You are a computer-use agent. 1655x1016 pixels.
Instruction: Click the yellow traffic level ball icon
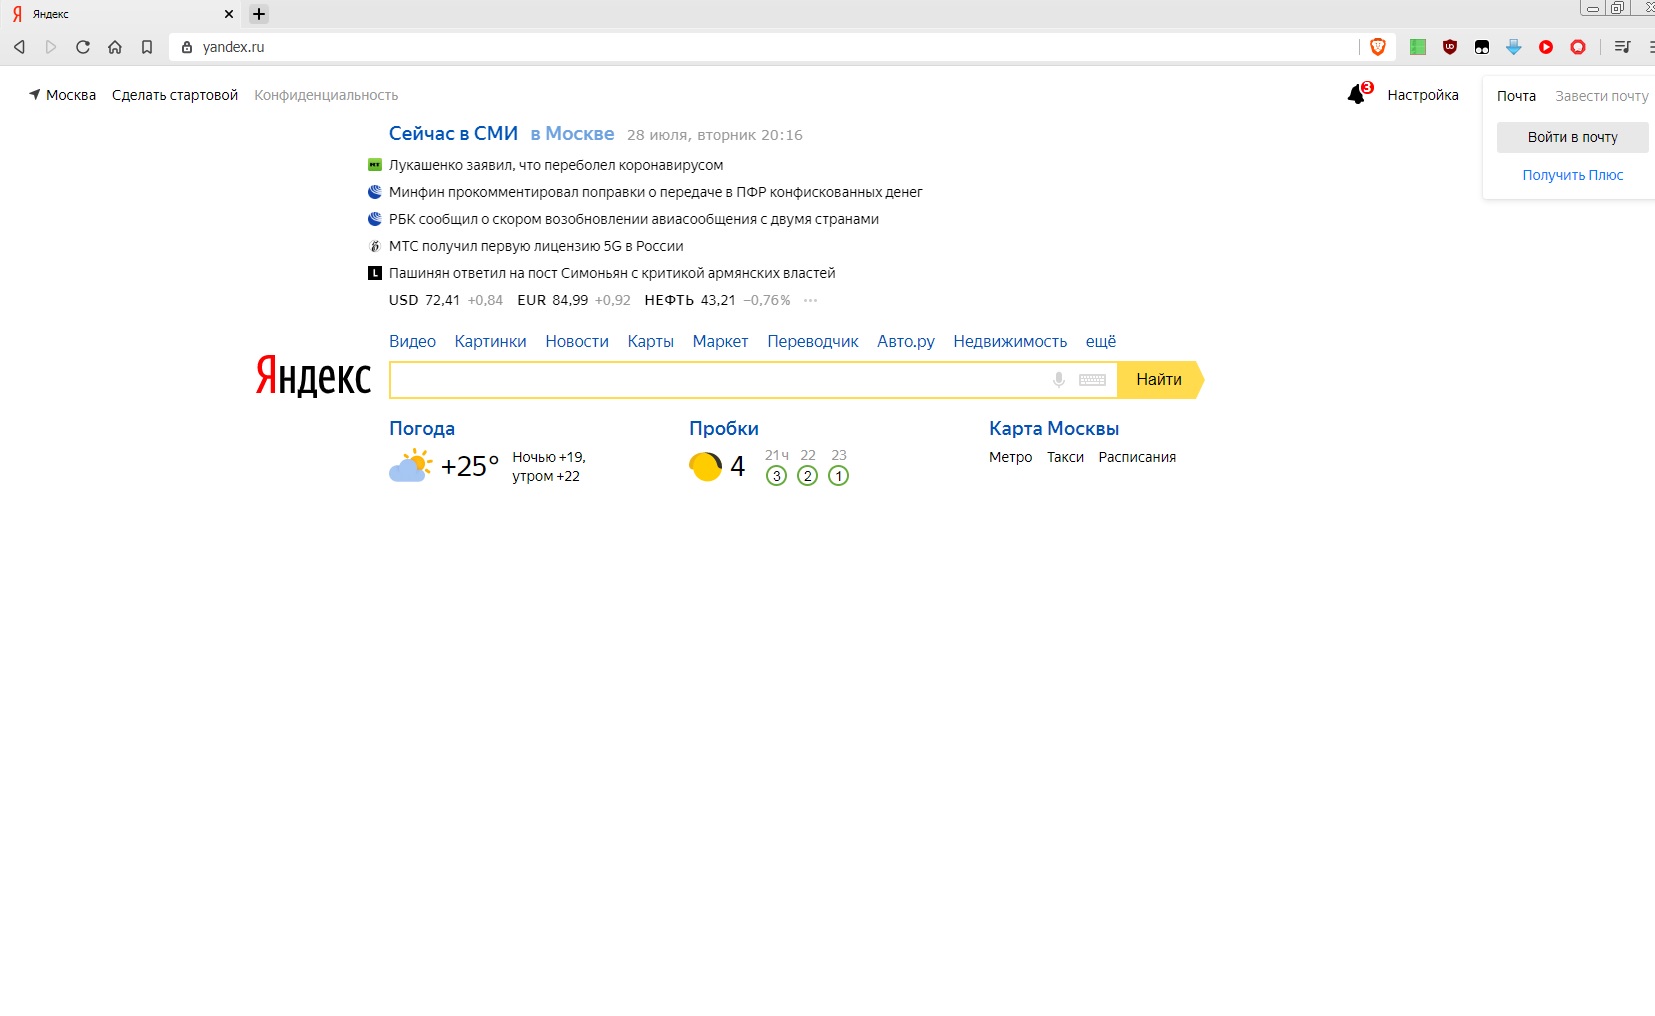pyautogui.click(x=705, y=466)
